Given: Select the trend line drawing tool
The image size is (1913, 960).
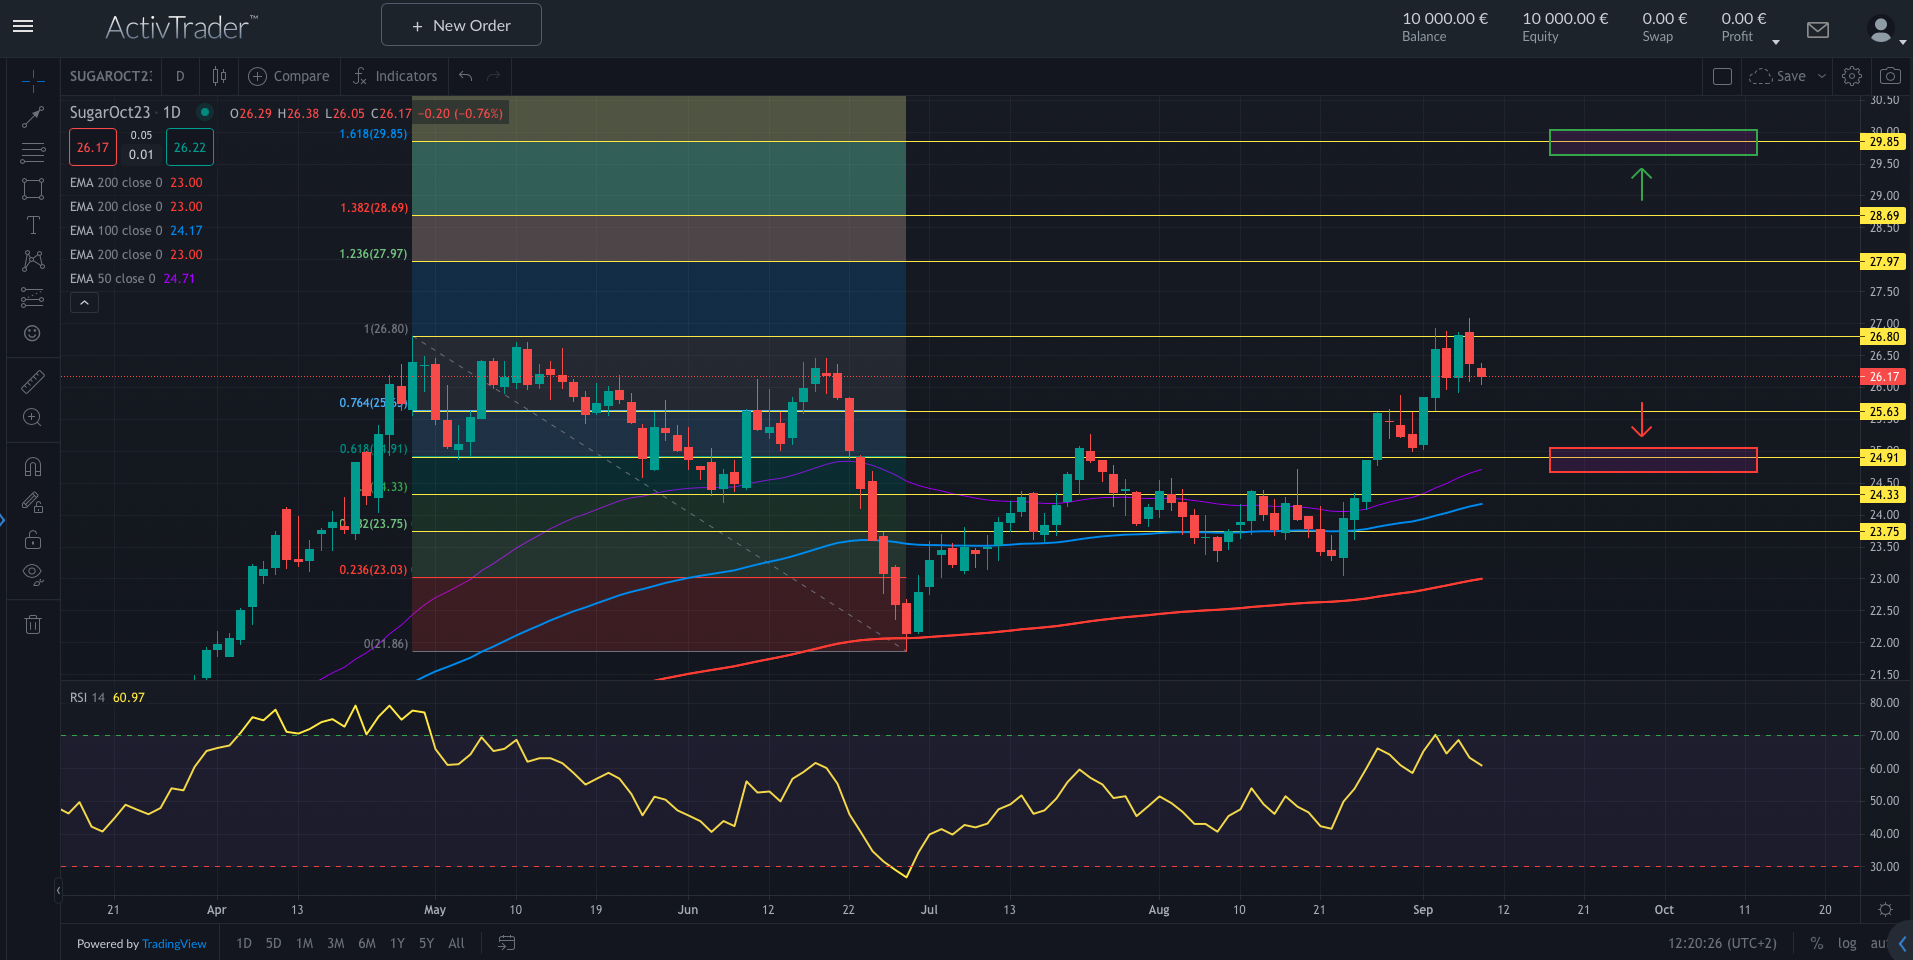Looking at the screenshot, I should pos(33,117).
